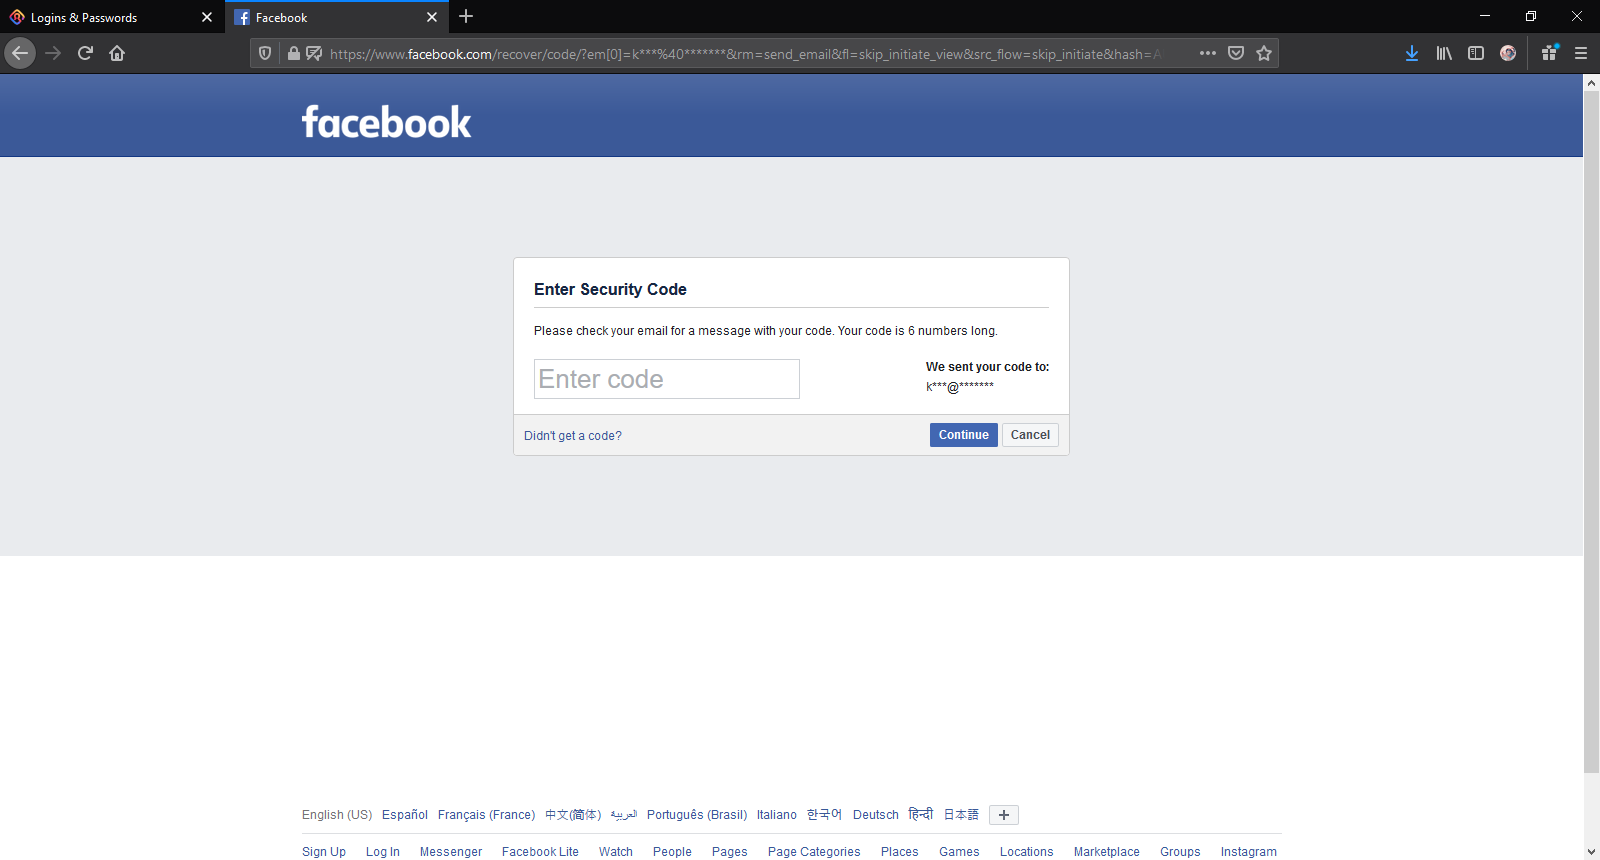
Task: Click the facebook logo
Action: point(386,122)
